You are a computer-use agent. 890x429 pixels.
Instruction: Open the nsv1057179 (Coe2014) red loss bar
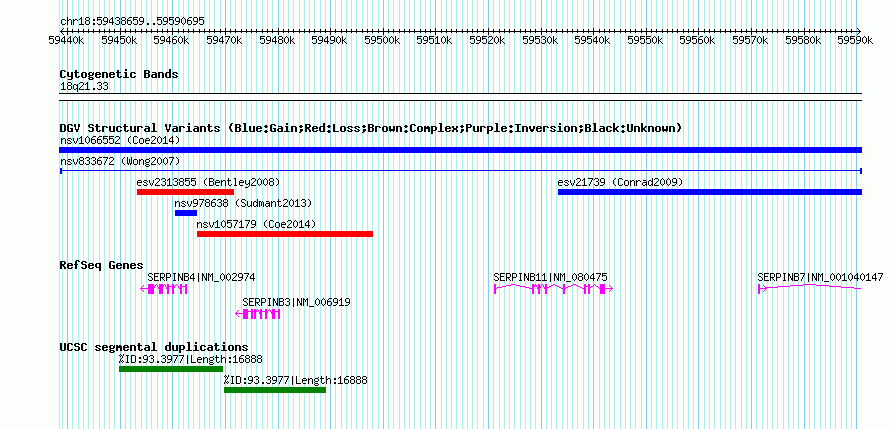coord(285,234)
